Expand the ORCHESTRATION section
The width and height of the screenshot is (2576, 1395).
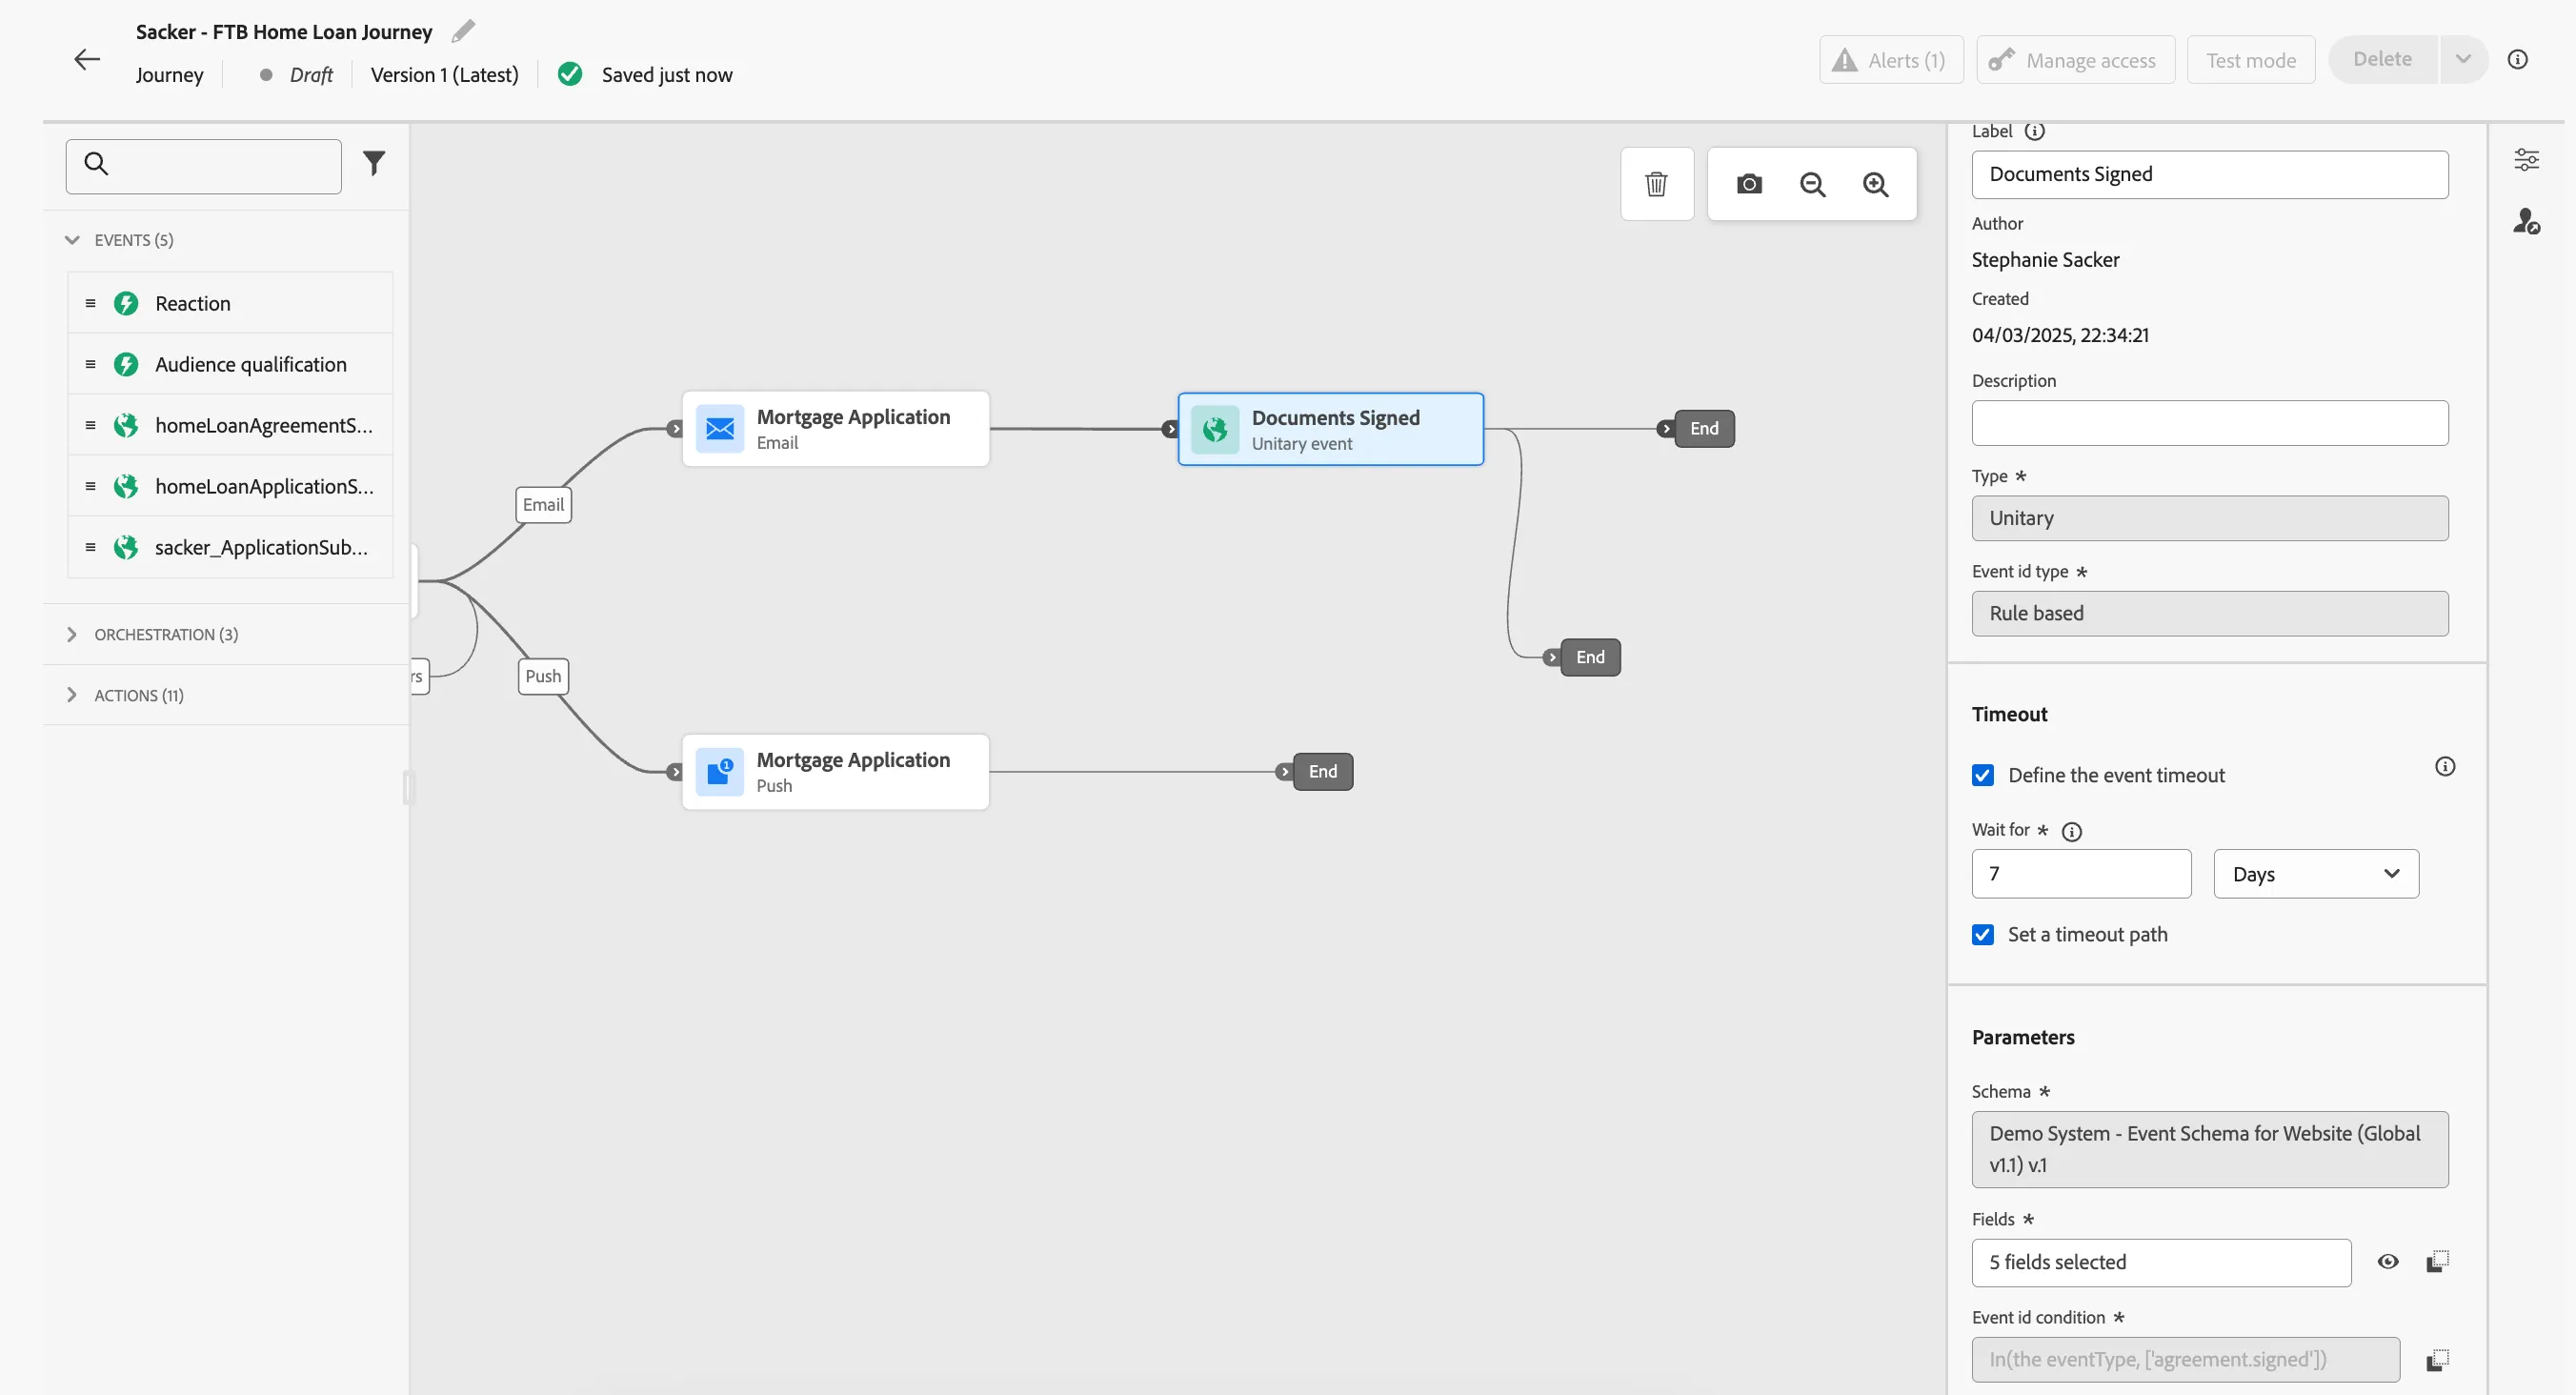pos(72,634)
